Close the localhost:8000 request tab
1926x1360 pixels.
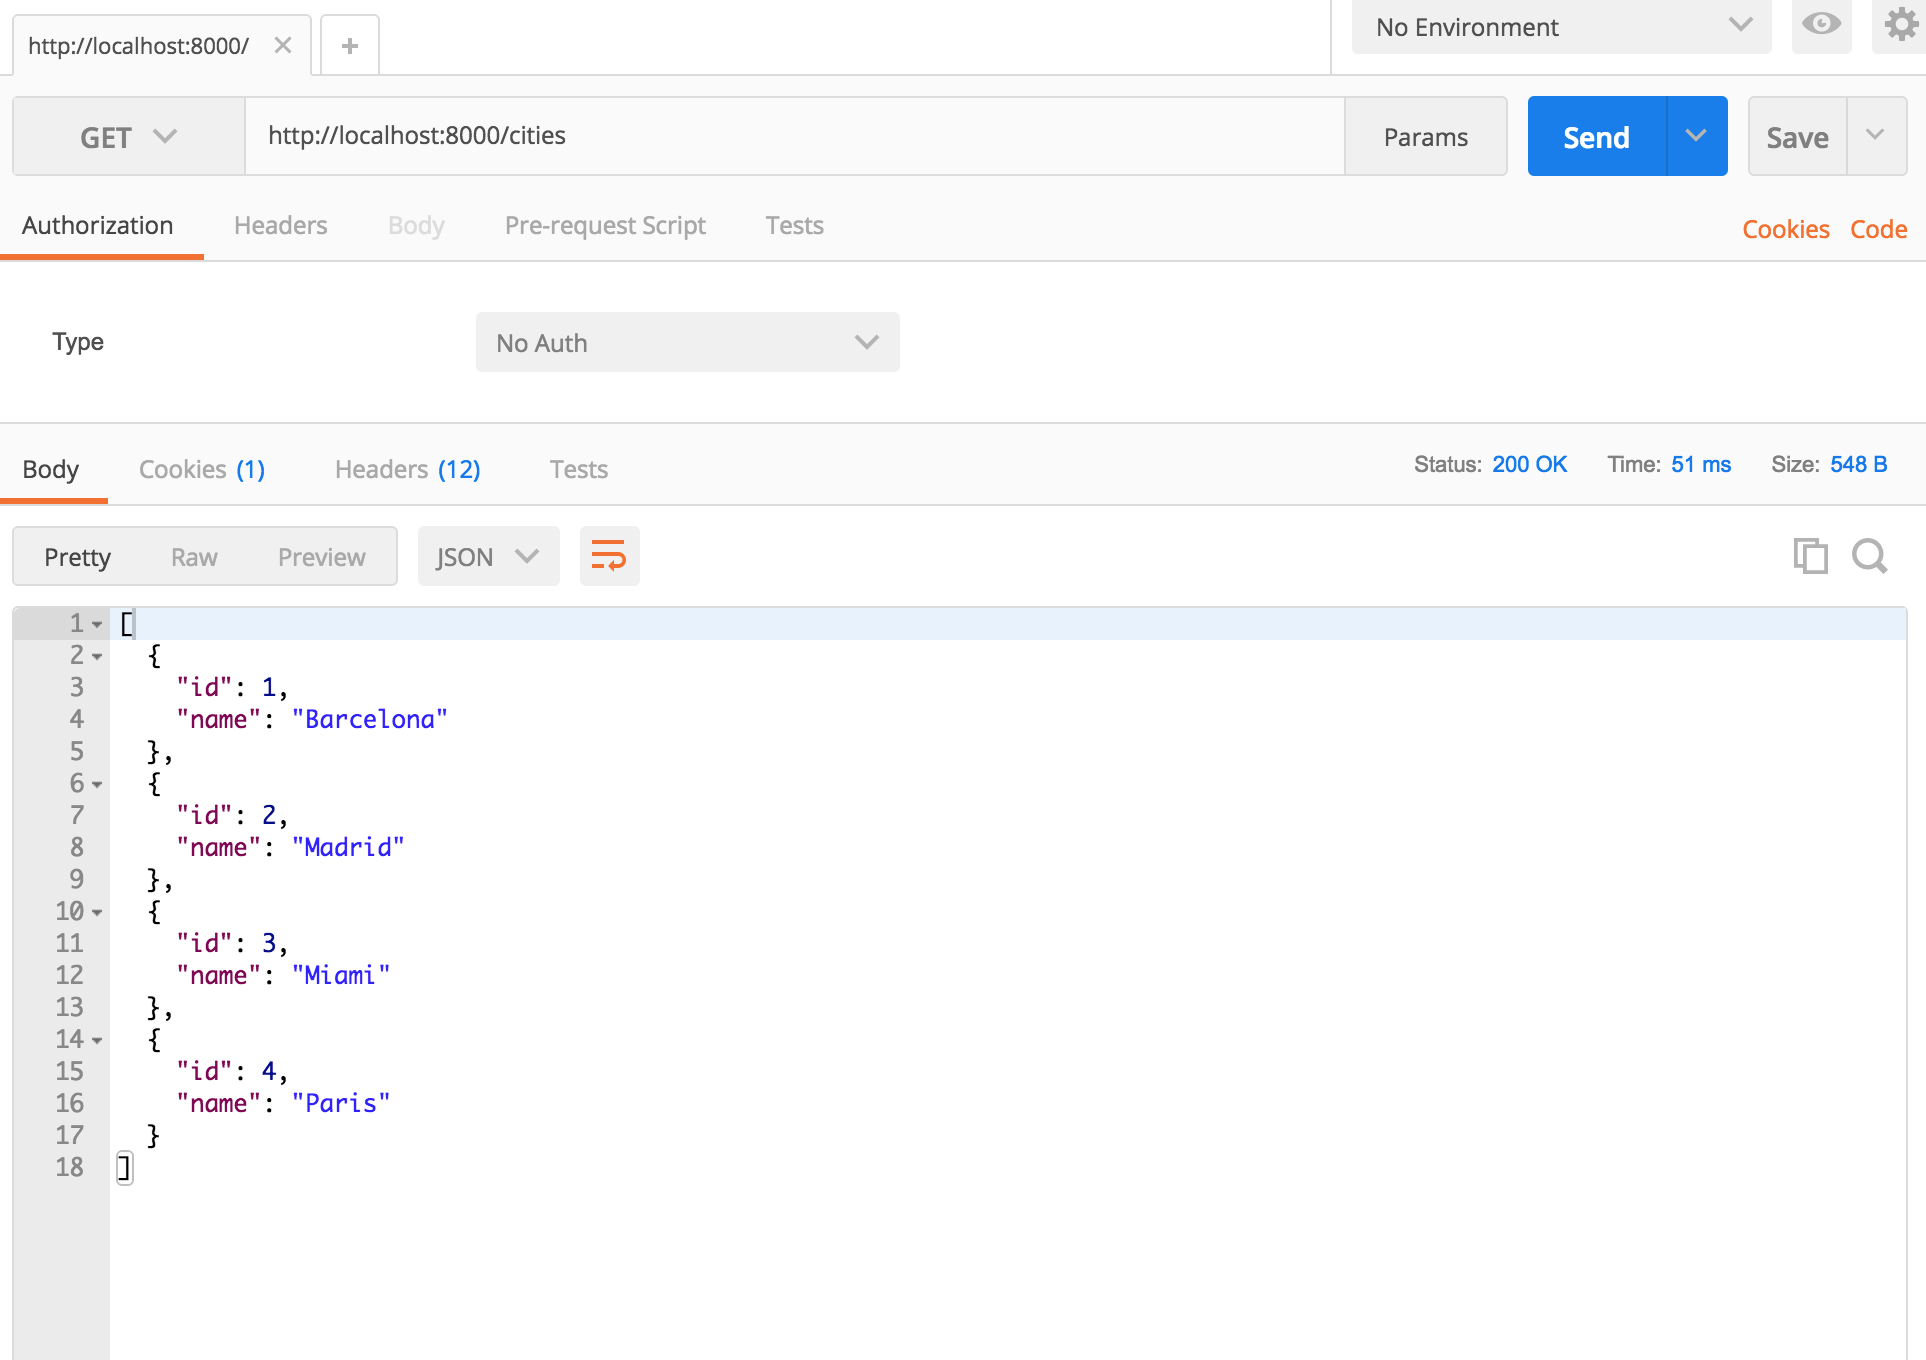(x=283, y=46)
